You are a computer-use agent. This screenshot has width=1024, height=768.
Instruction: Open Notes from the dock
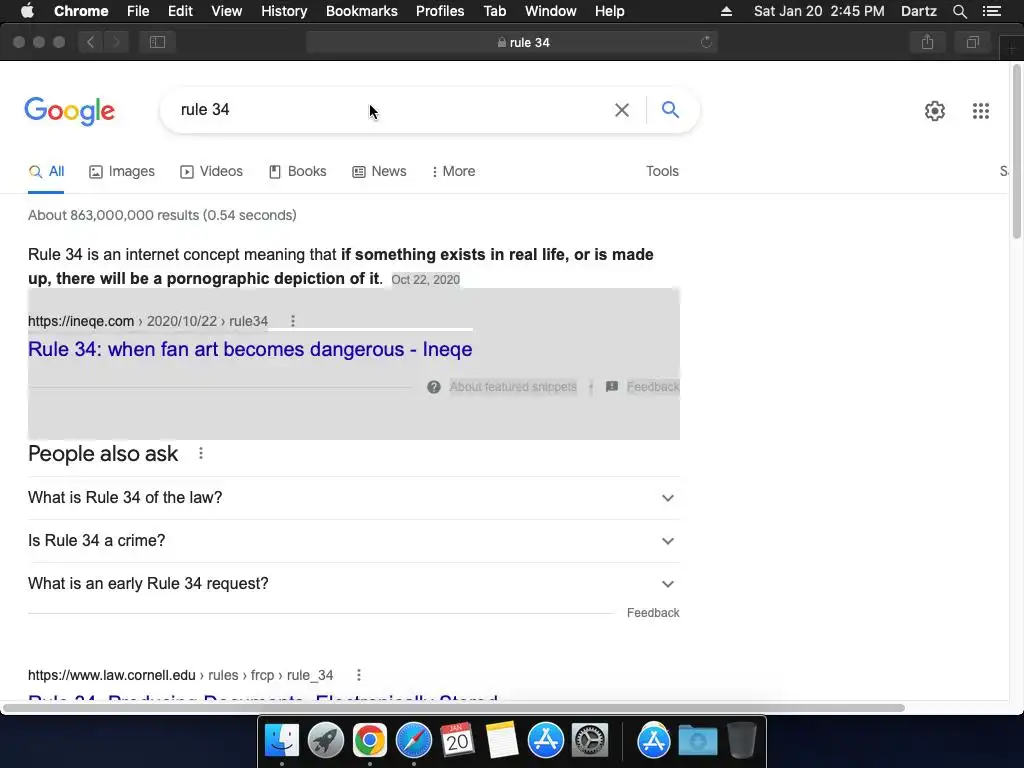coord(502,741)
